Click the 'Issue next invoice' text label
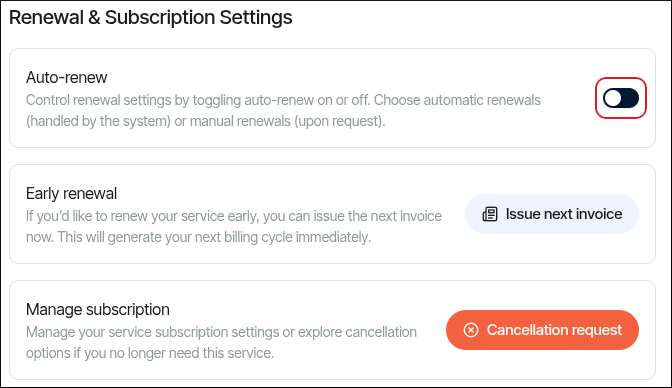The height and width of the screenshot is (388, 672). [564, 214]
